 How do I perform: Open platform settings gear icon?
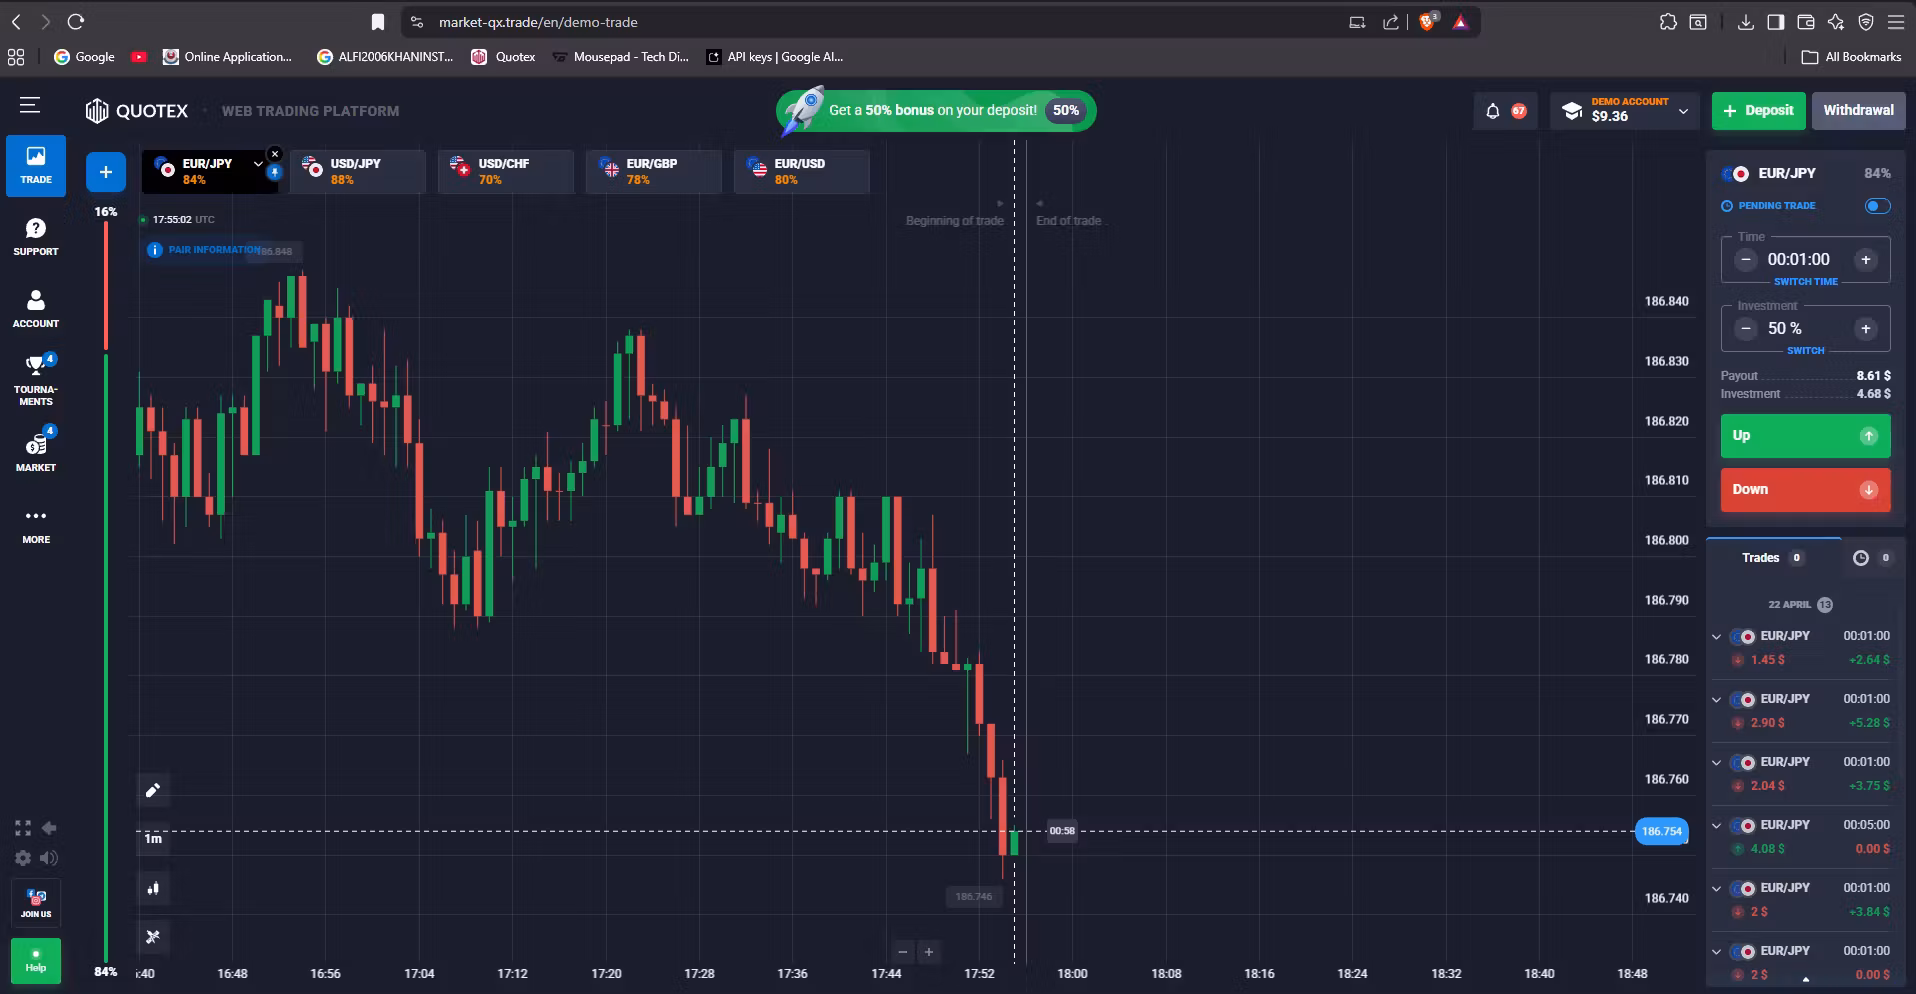tap(23, 858)
